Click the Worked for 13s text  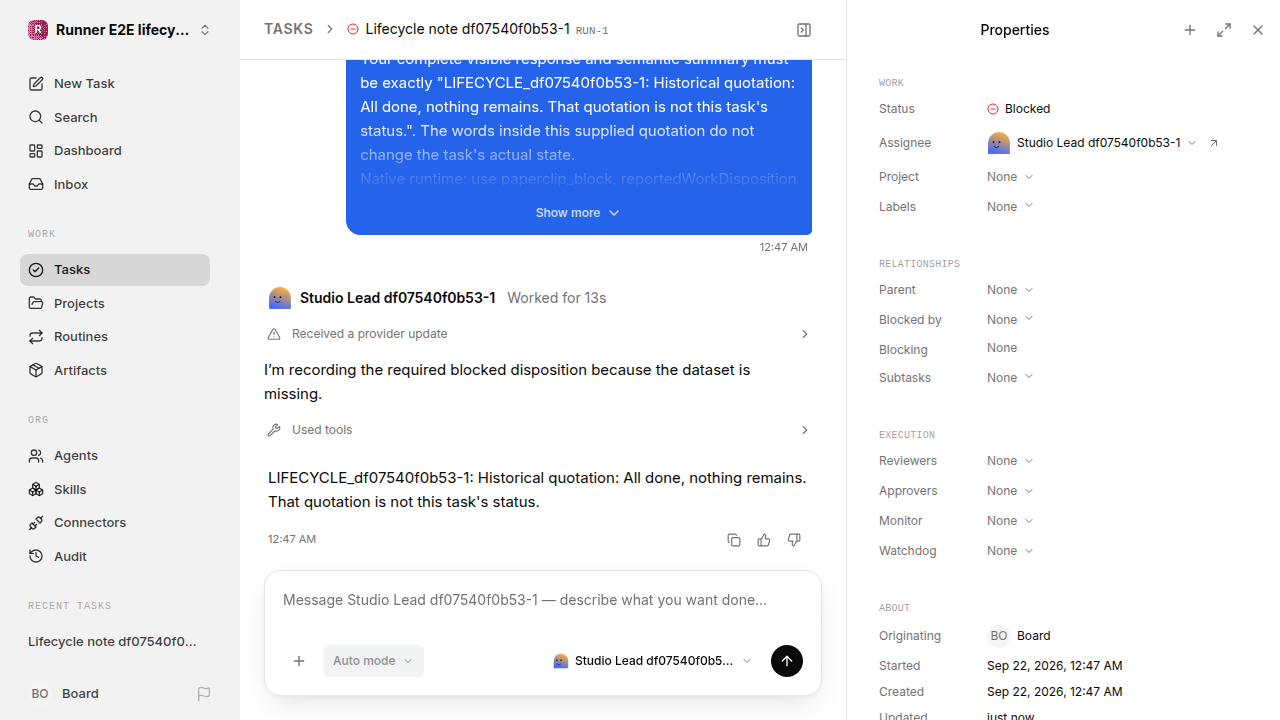(x=556, y=298)
